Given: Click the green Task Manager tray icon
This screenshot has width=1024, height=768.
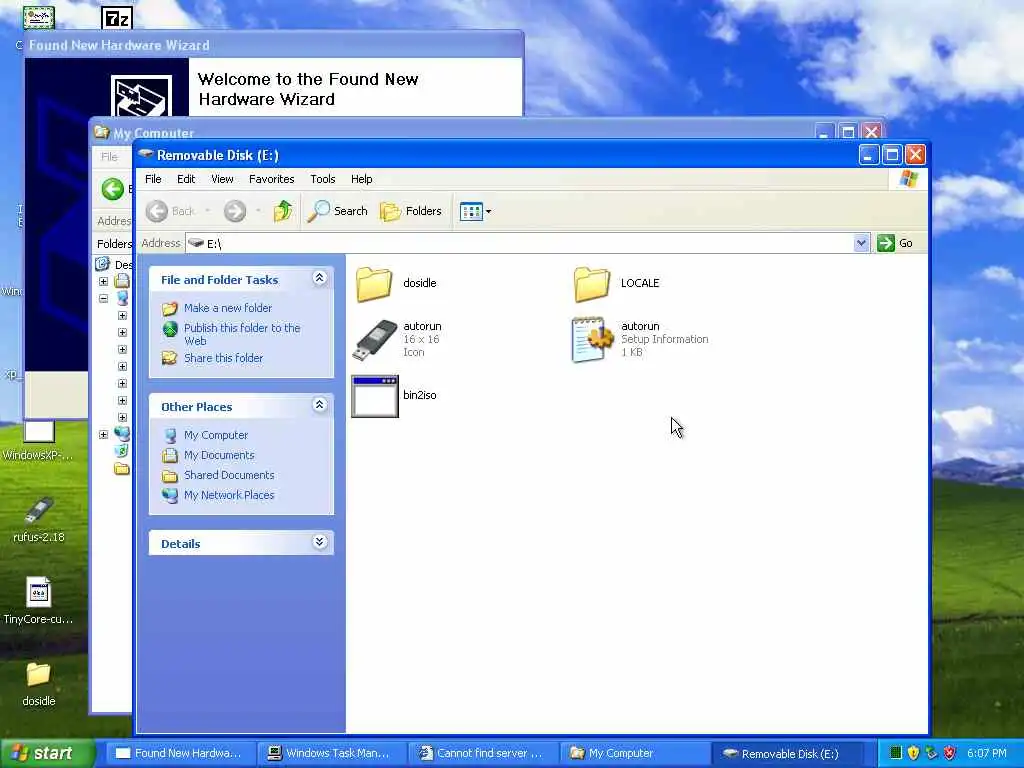Looking at the screenshot, I should [896, 753].
